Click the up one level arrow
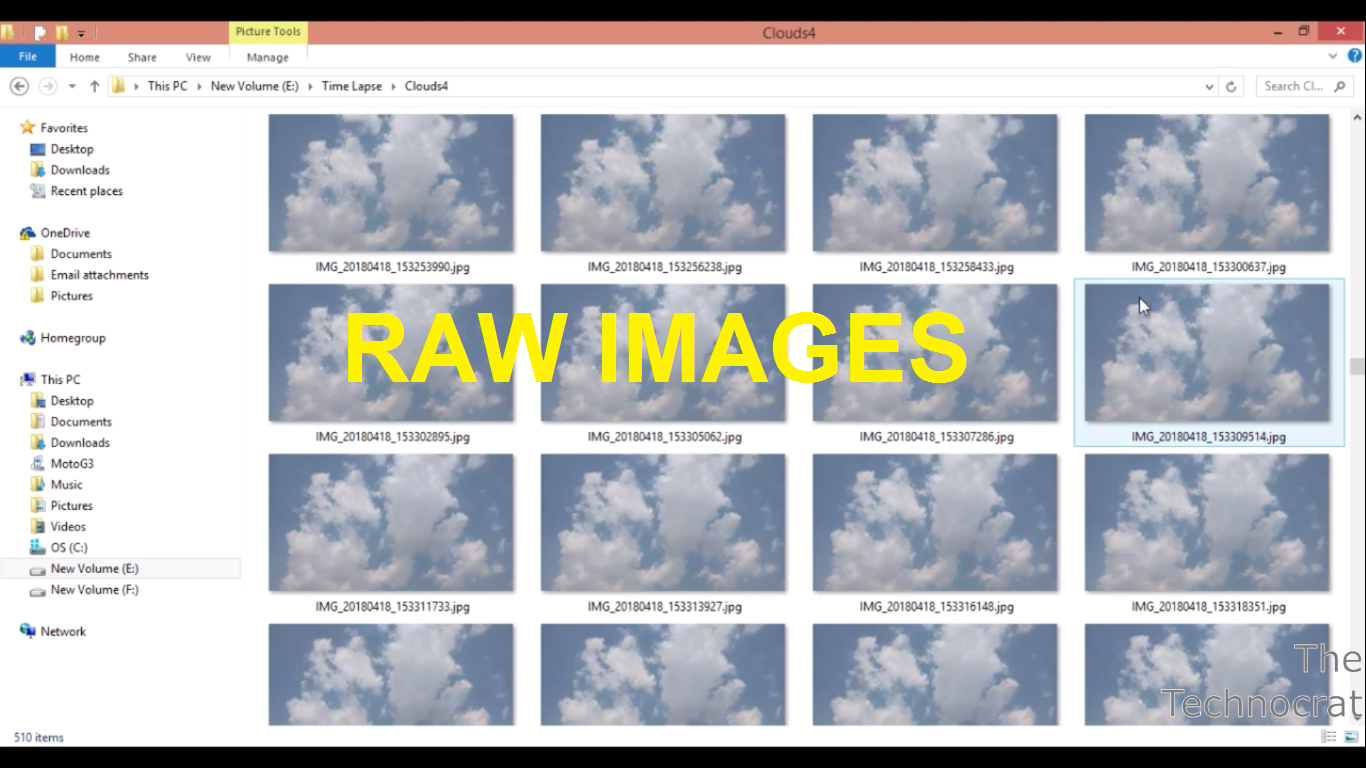 pyautogui.click(x=94, y=86)
